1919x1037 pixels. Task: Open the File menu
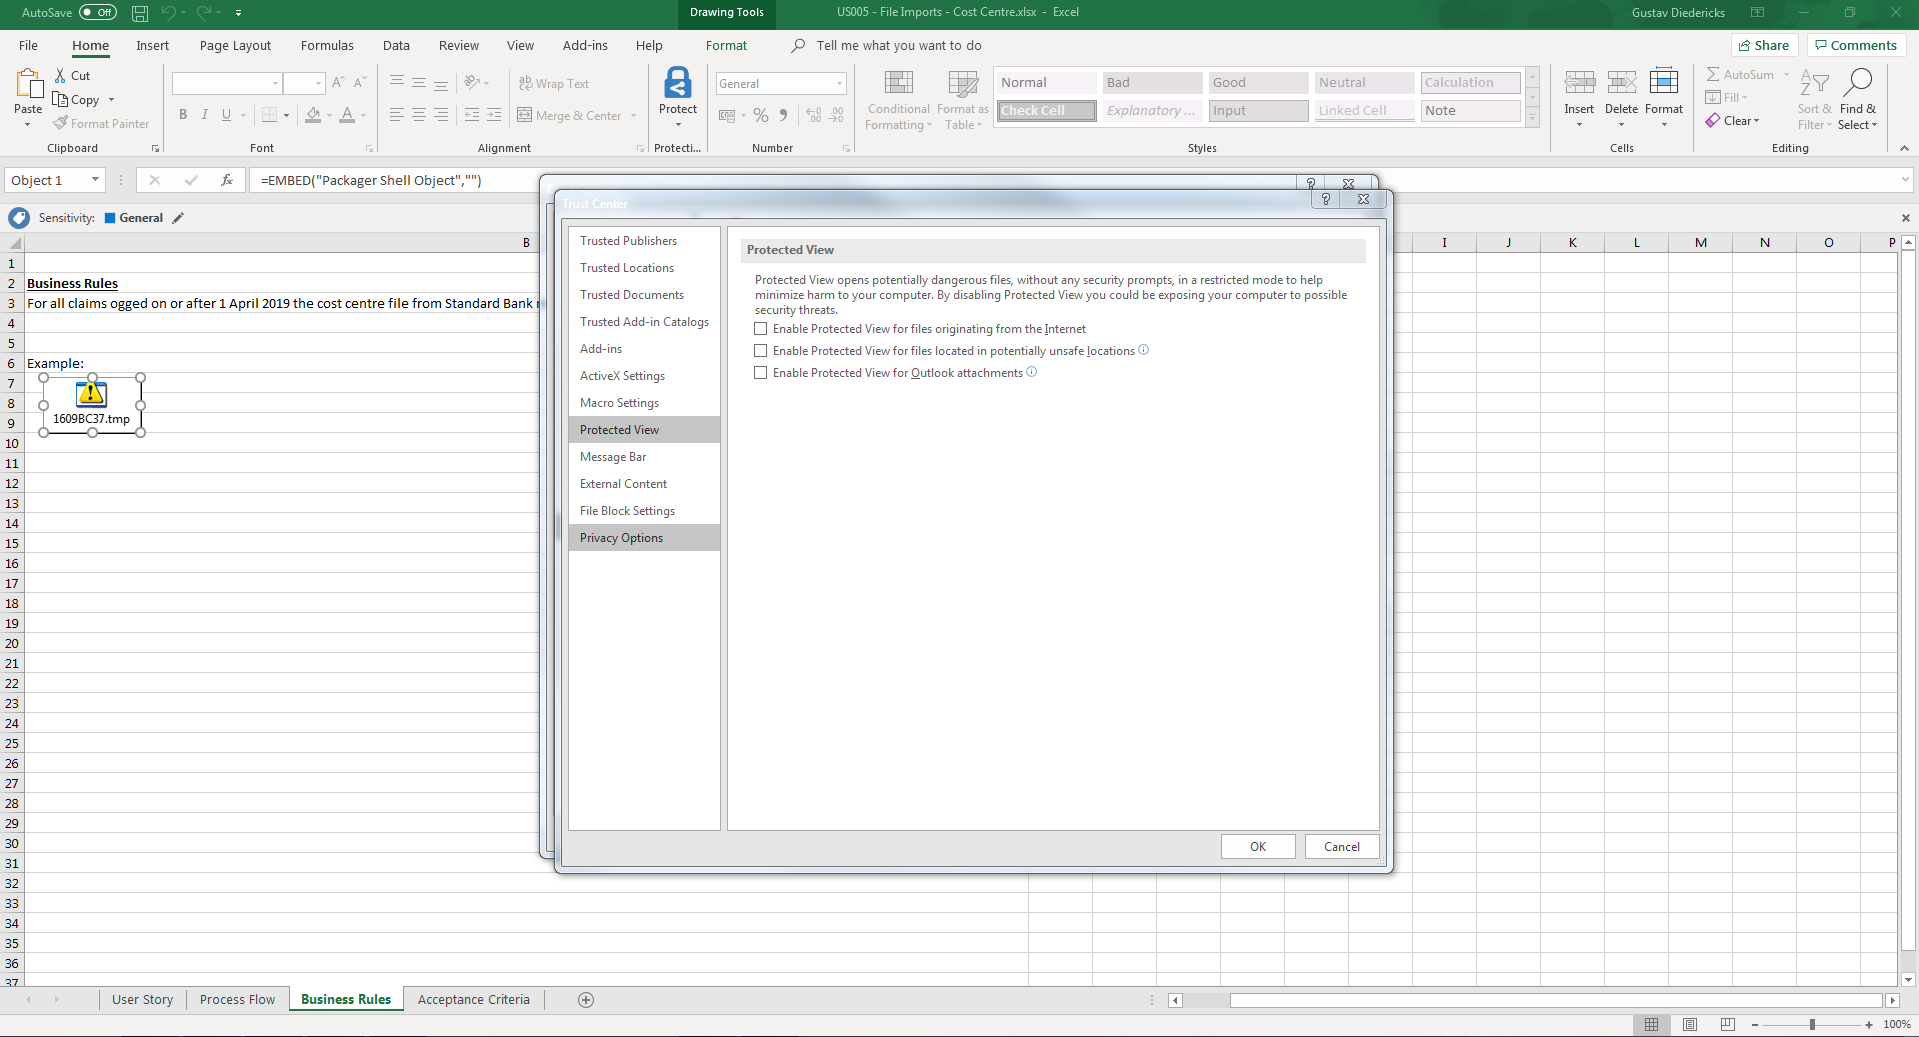28,45
